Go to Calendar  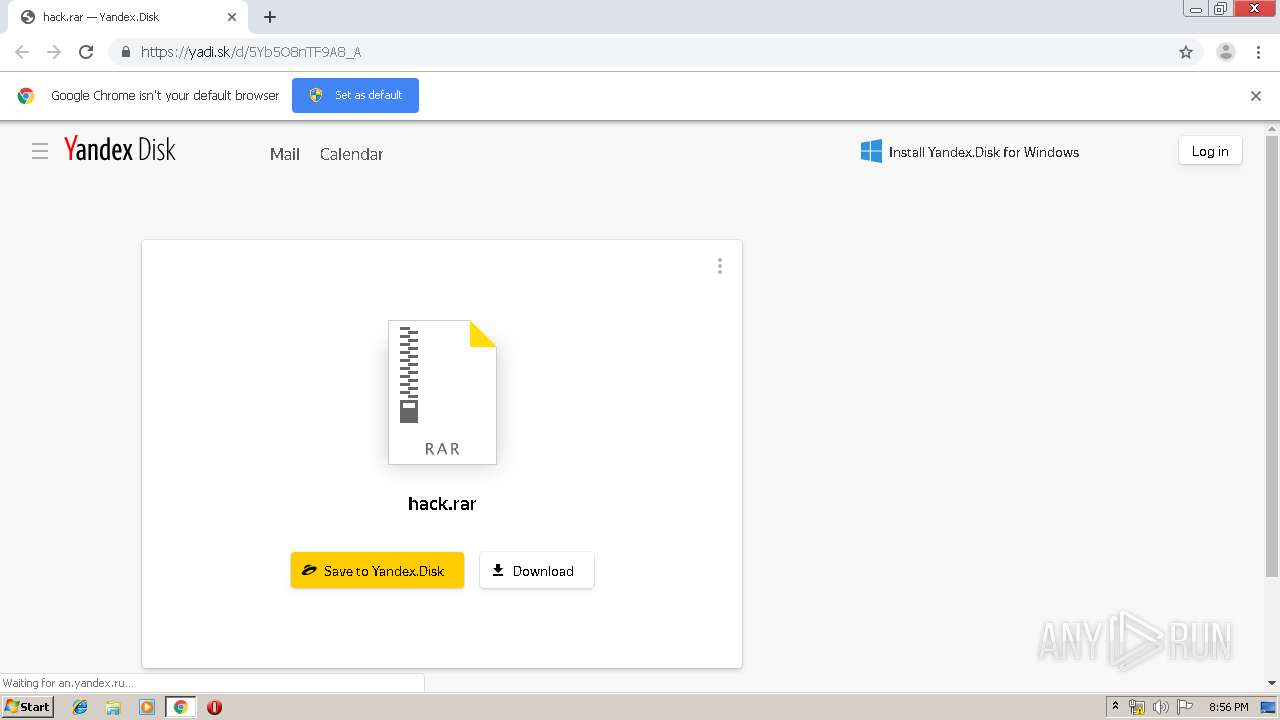[351, 154]
